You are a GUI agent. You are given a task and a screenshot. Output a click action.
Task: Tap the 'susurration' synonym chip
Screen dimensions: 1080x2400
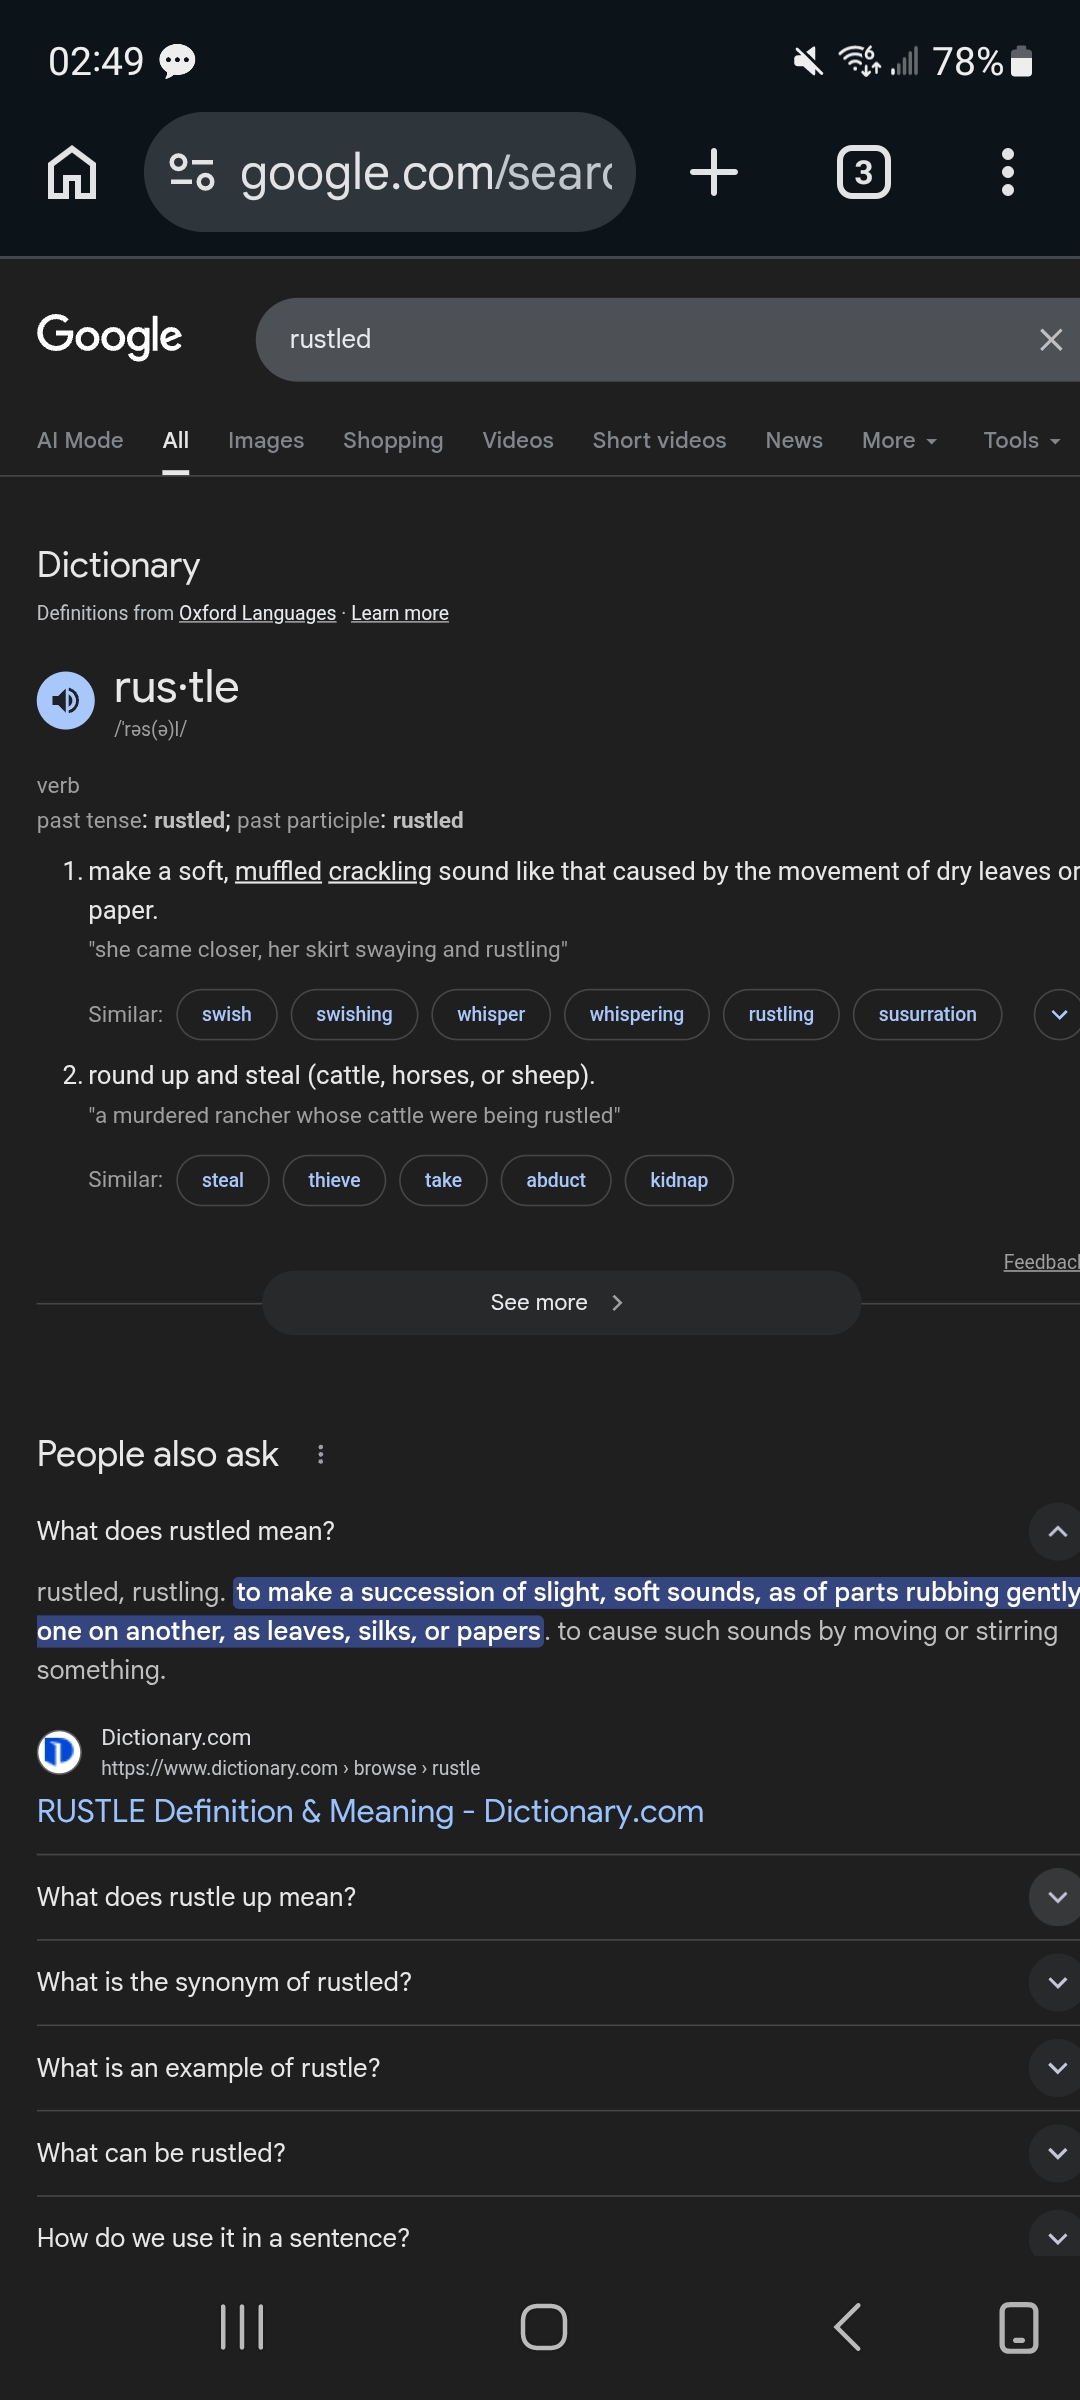coord(927,1015)
